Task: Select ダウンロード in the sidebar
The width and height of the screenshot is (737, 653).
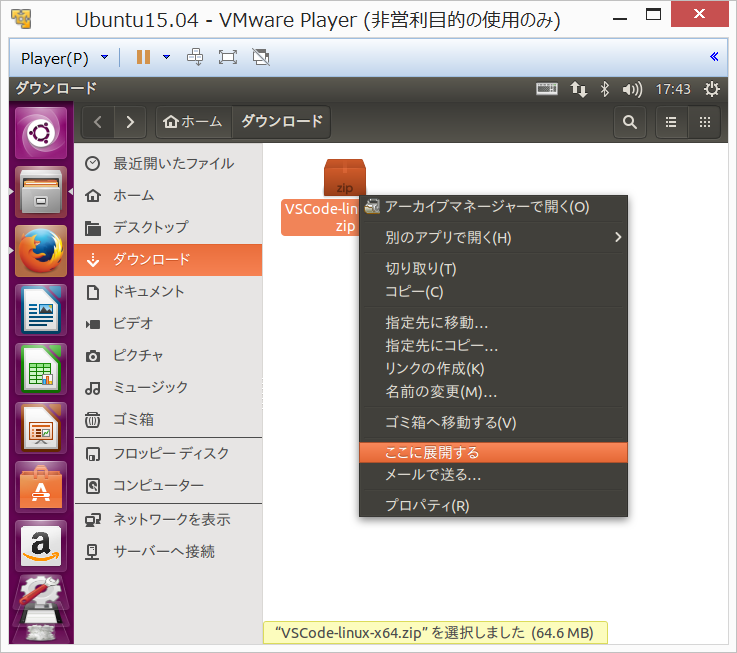Action: [168, 260]
